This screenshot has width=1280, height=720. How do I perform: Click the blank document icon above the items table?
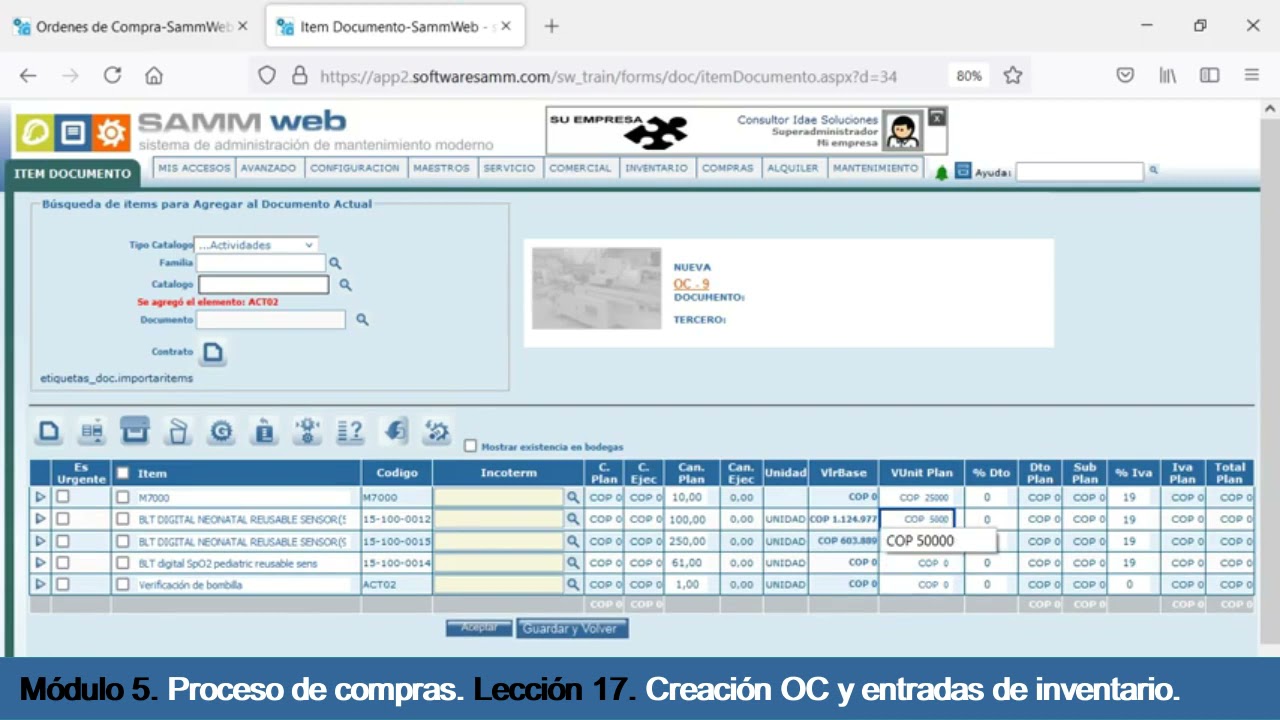click(48, 431)
